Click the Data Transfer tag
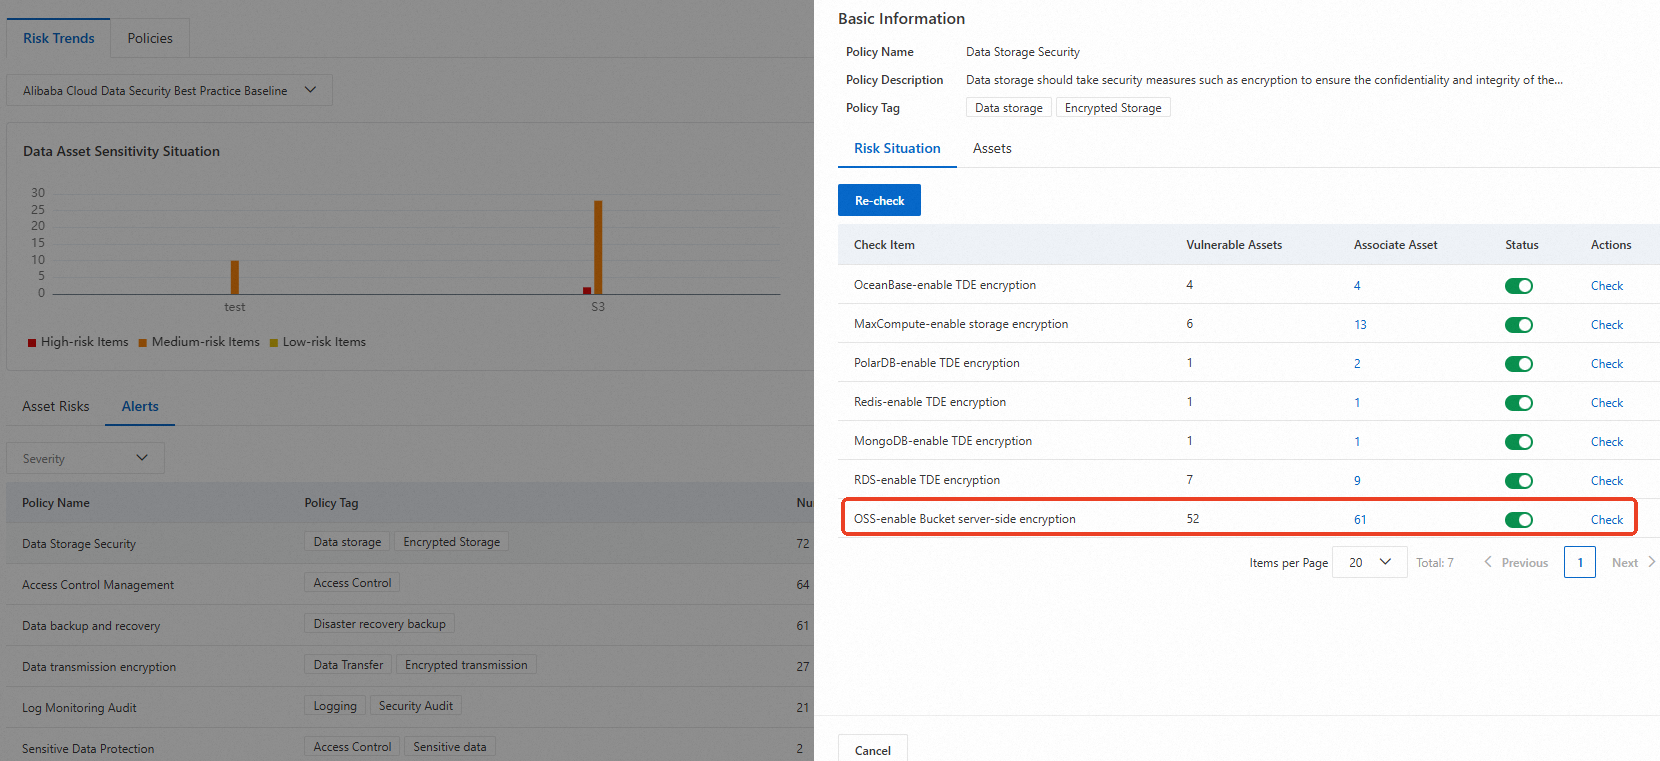Image resolution: width=1660 pixels, height=761 pixels. click(x=348, y=665)
